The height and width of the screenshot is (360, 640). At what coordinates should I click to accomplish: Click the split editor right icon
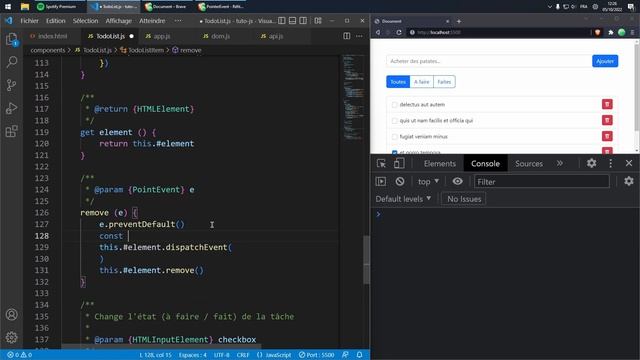[347, 36]
